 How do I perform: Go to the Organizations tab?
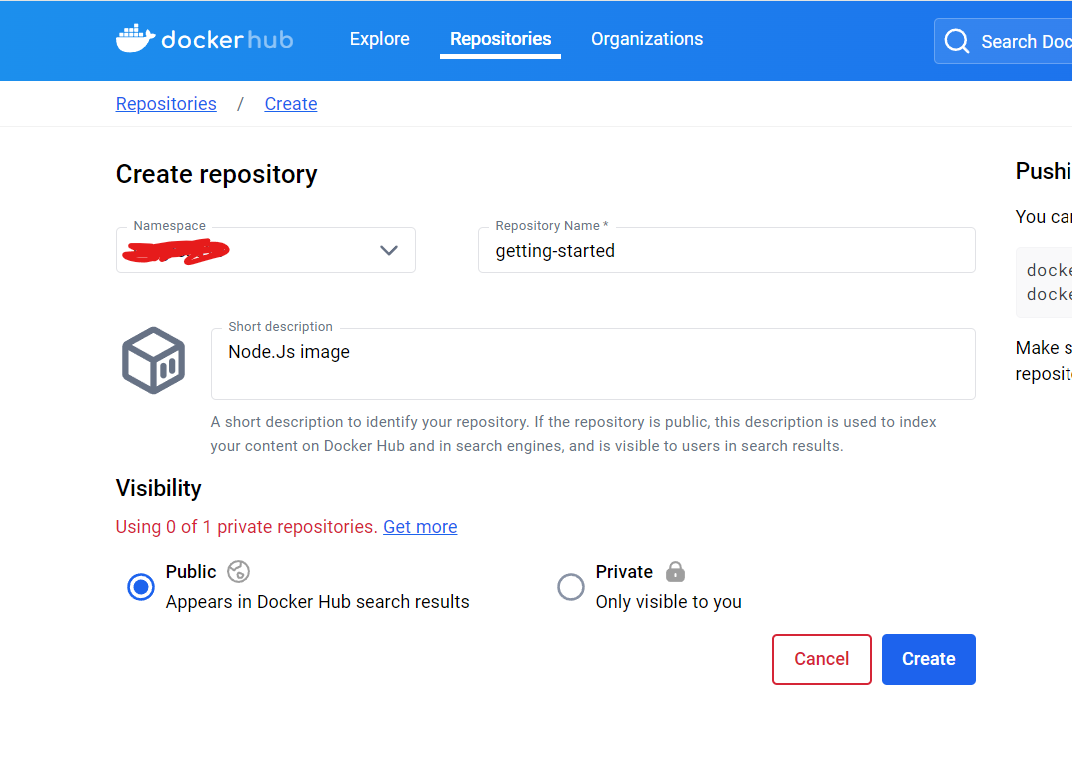point(647,39)
